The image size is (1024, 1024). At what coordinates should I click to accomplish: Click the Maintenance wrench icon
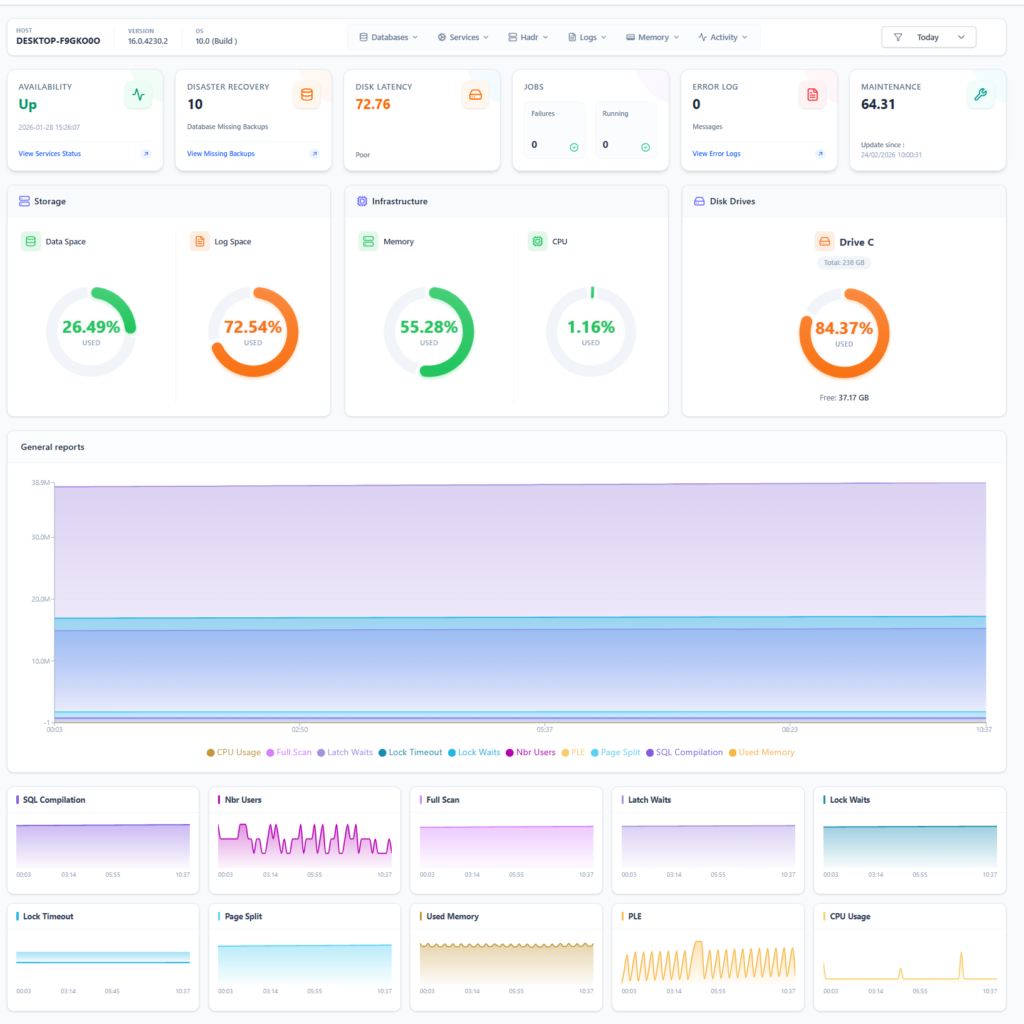coord(980,95)
